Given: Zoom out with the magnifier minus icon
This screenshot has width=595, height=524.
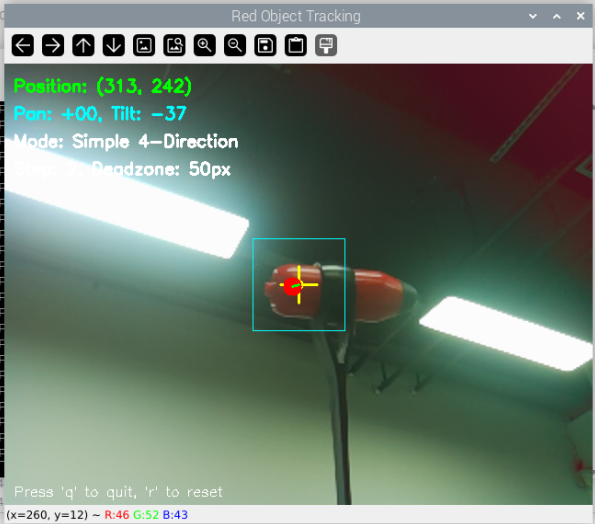Looking at the screenshot, I should coord(235,46).
